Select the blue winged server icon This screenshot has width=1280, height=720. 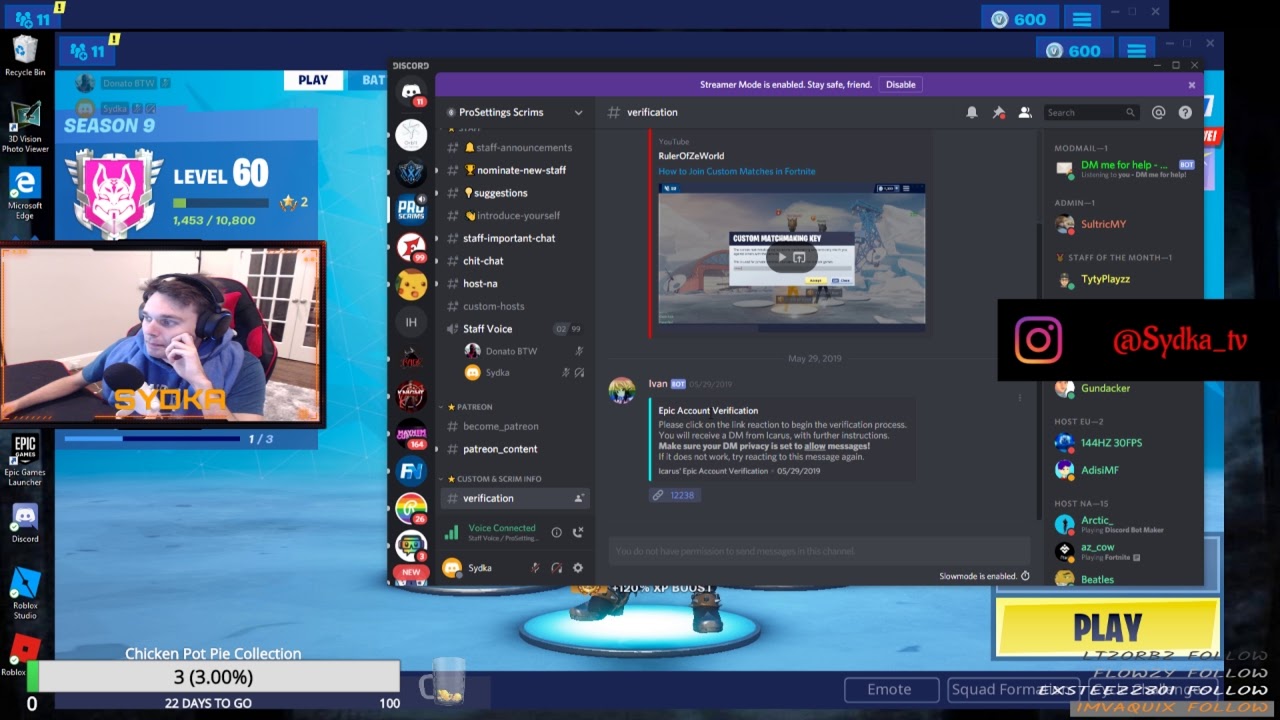pos(411,172)
